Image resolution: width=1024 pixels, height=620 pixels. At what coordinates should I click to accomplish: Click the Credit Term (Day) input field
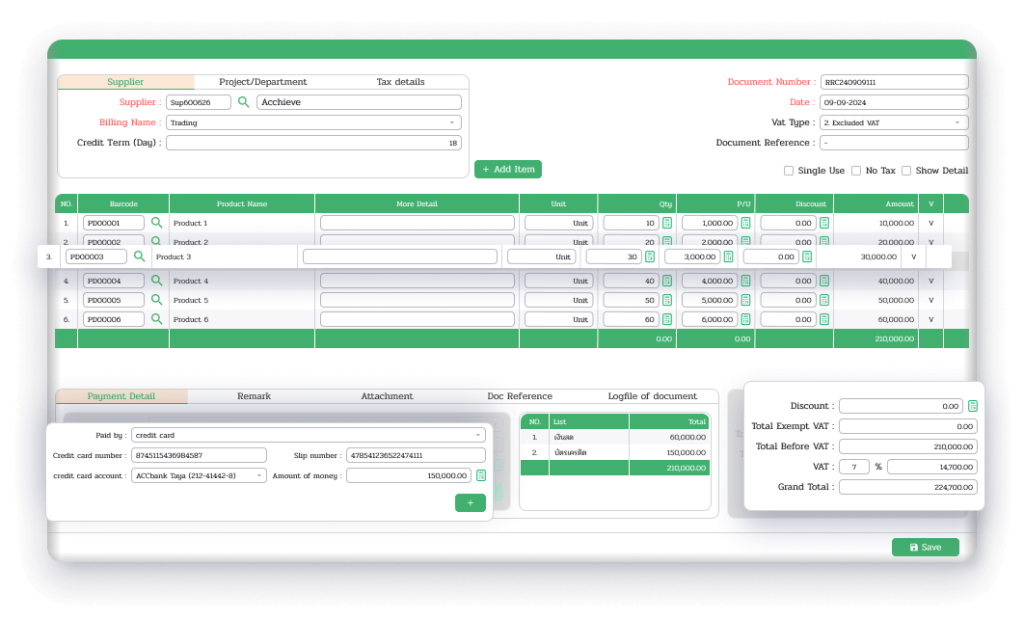click(x=313, y=143)
